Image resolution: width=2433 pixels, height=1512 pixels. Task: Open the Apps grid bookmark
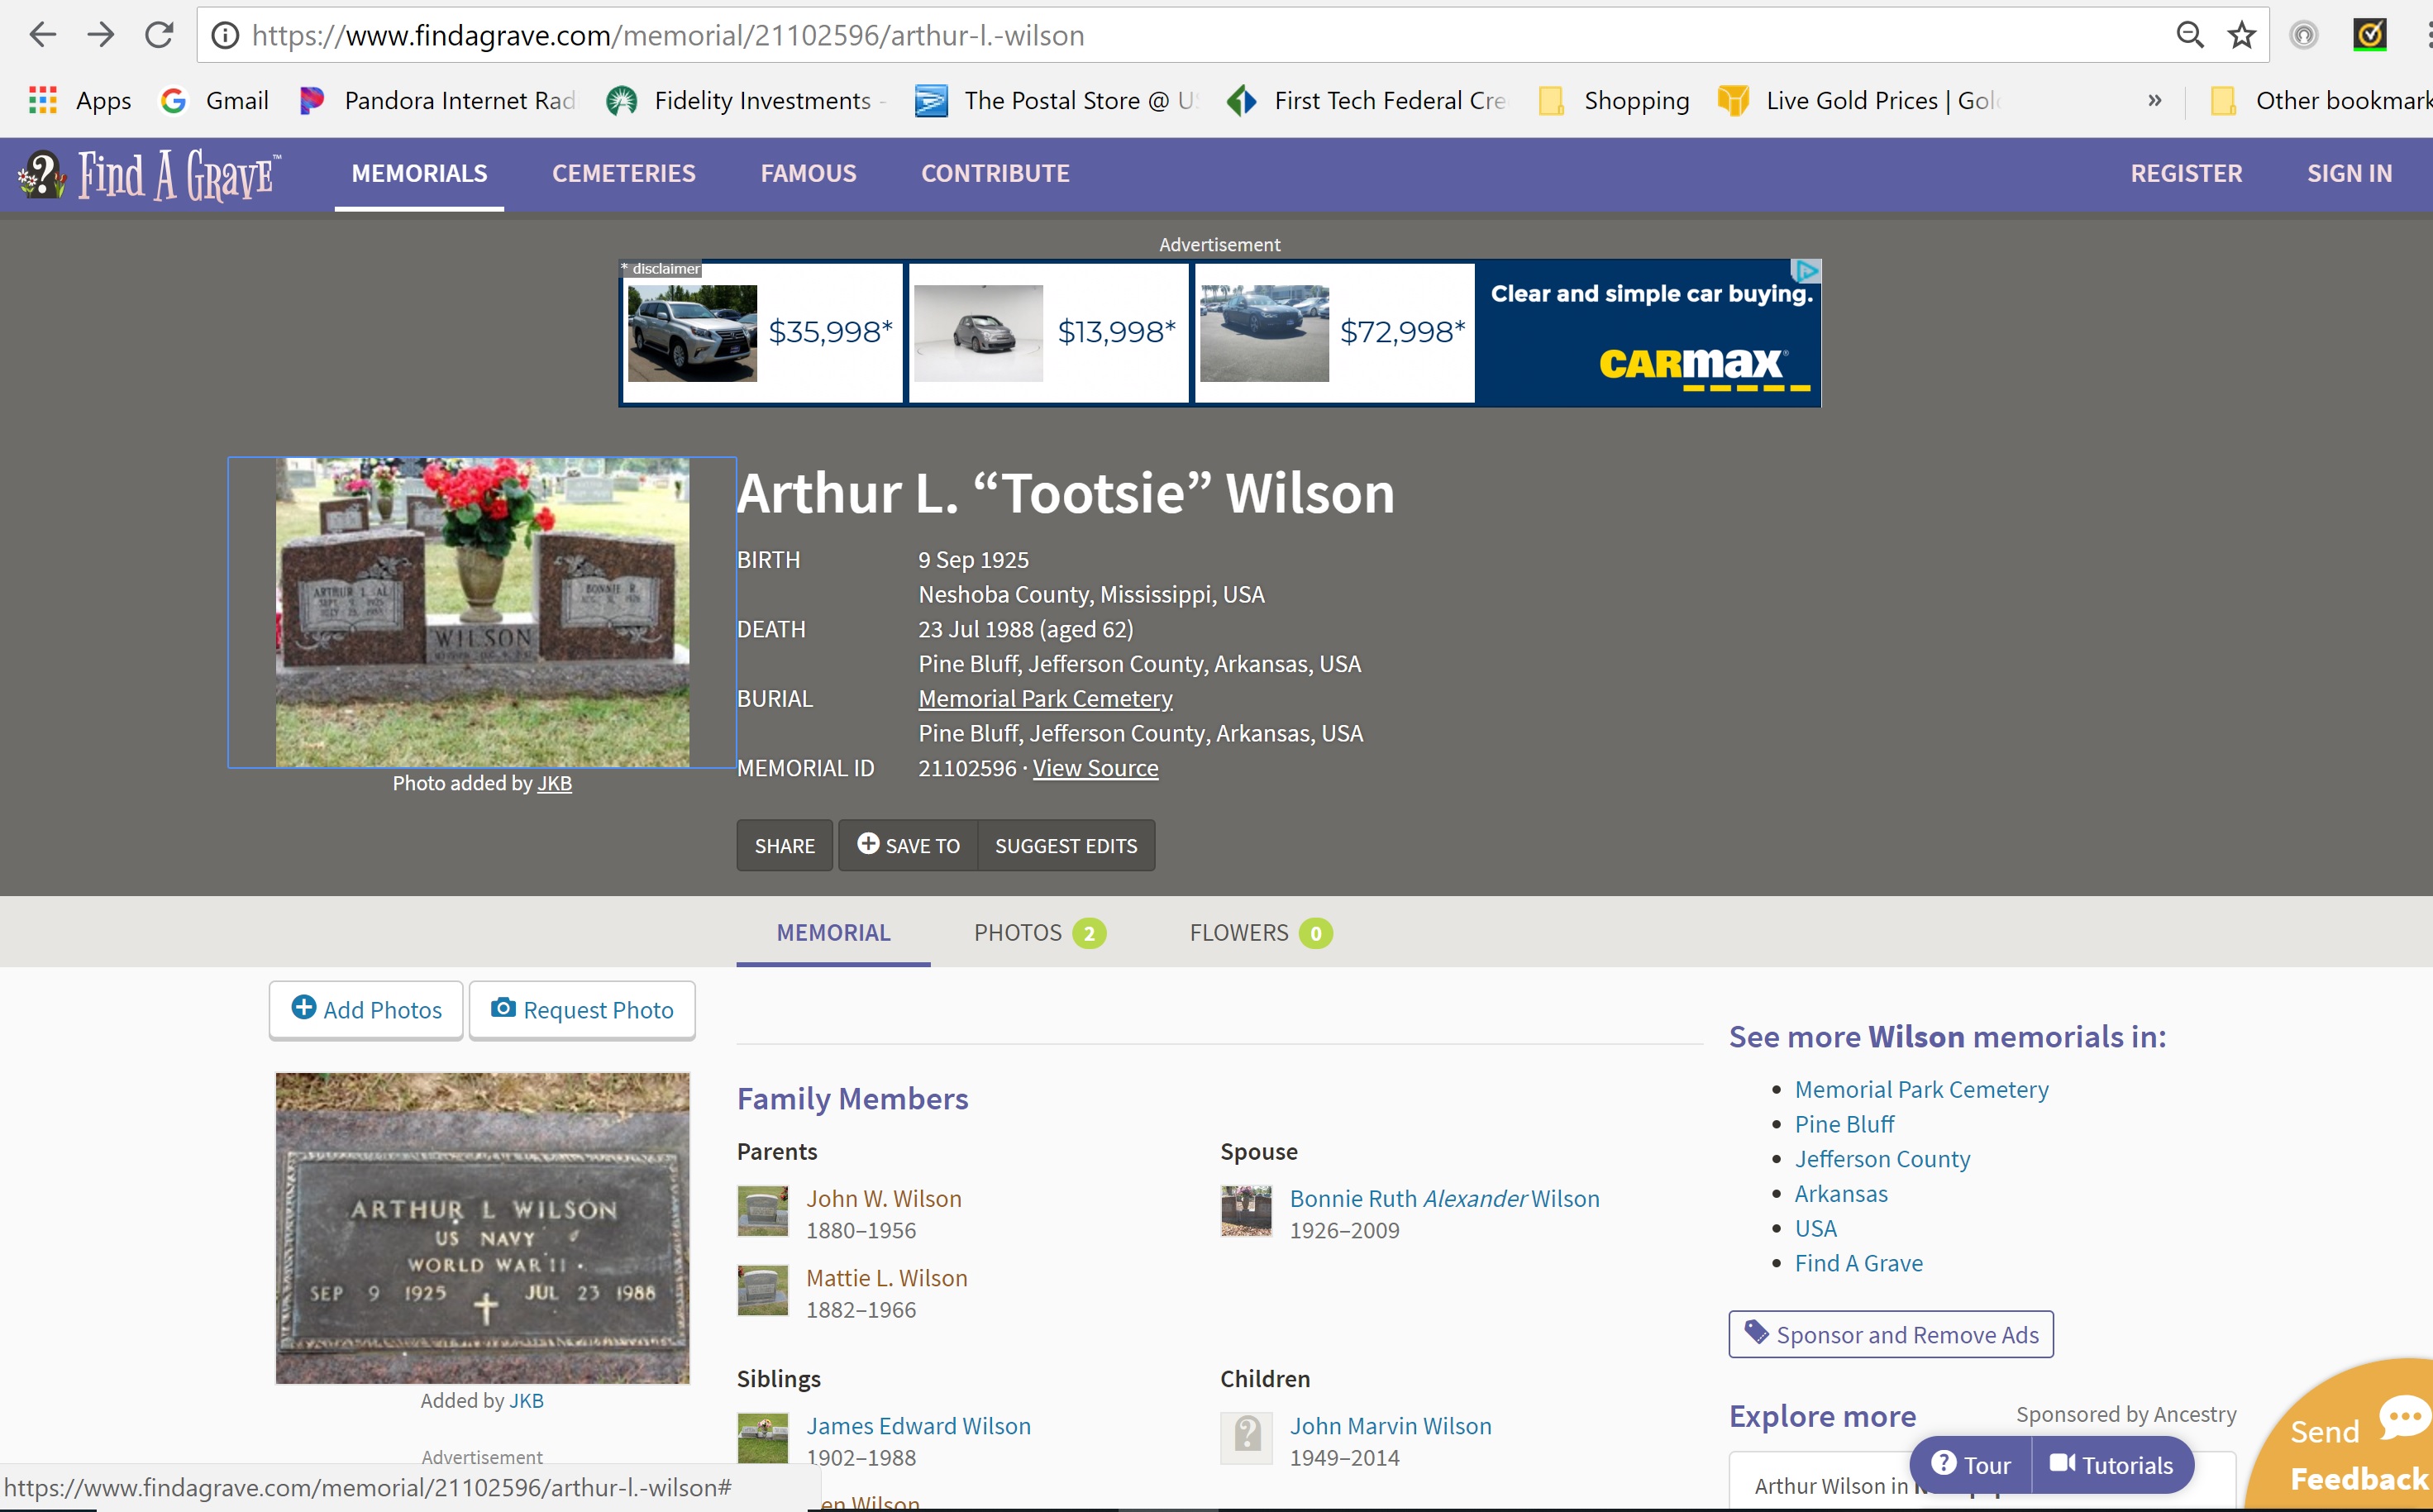(79, 100)
